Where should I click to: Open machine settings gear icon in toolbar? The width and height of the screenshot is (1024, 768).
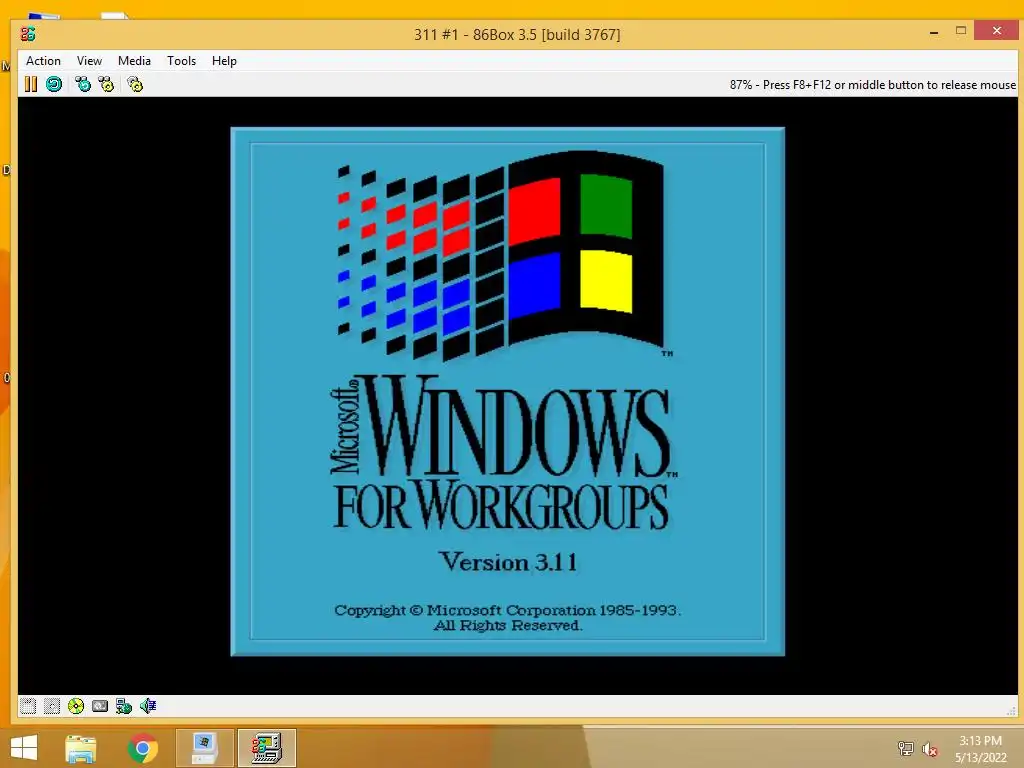[x=135, y=84]
